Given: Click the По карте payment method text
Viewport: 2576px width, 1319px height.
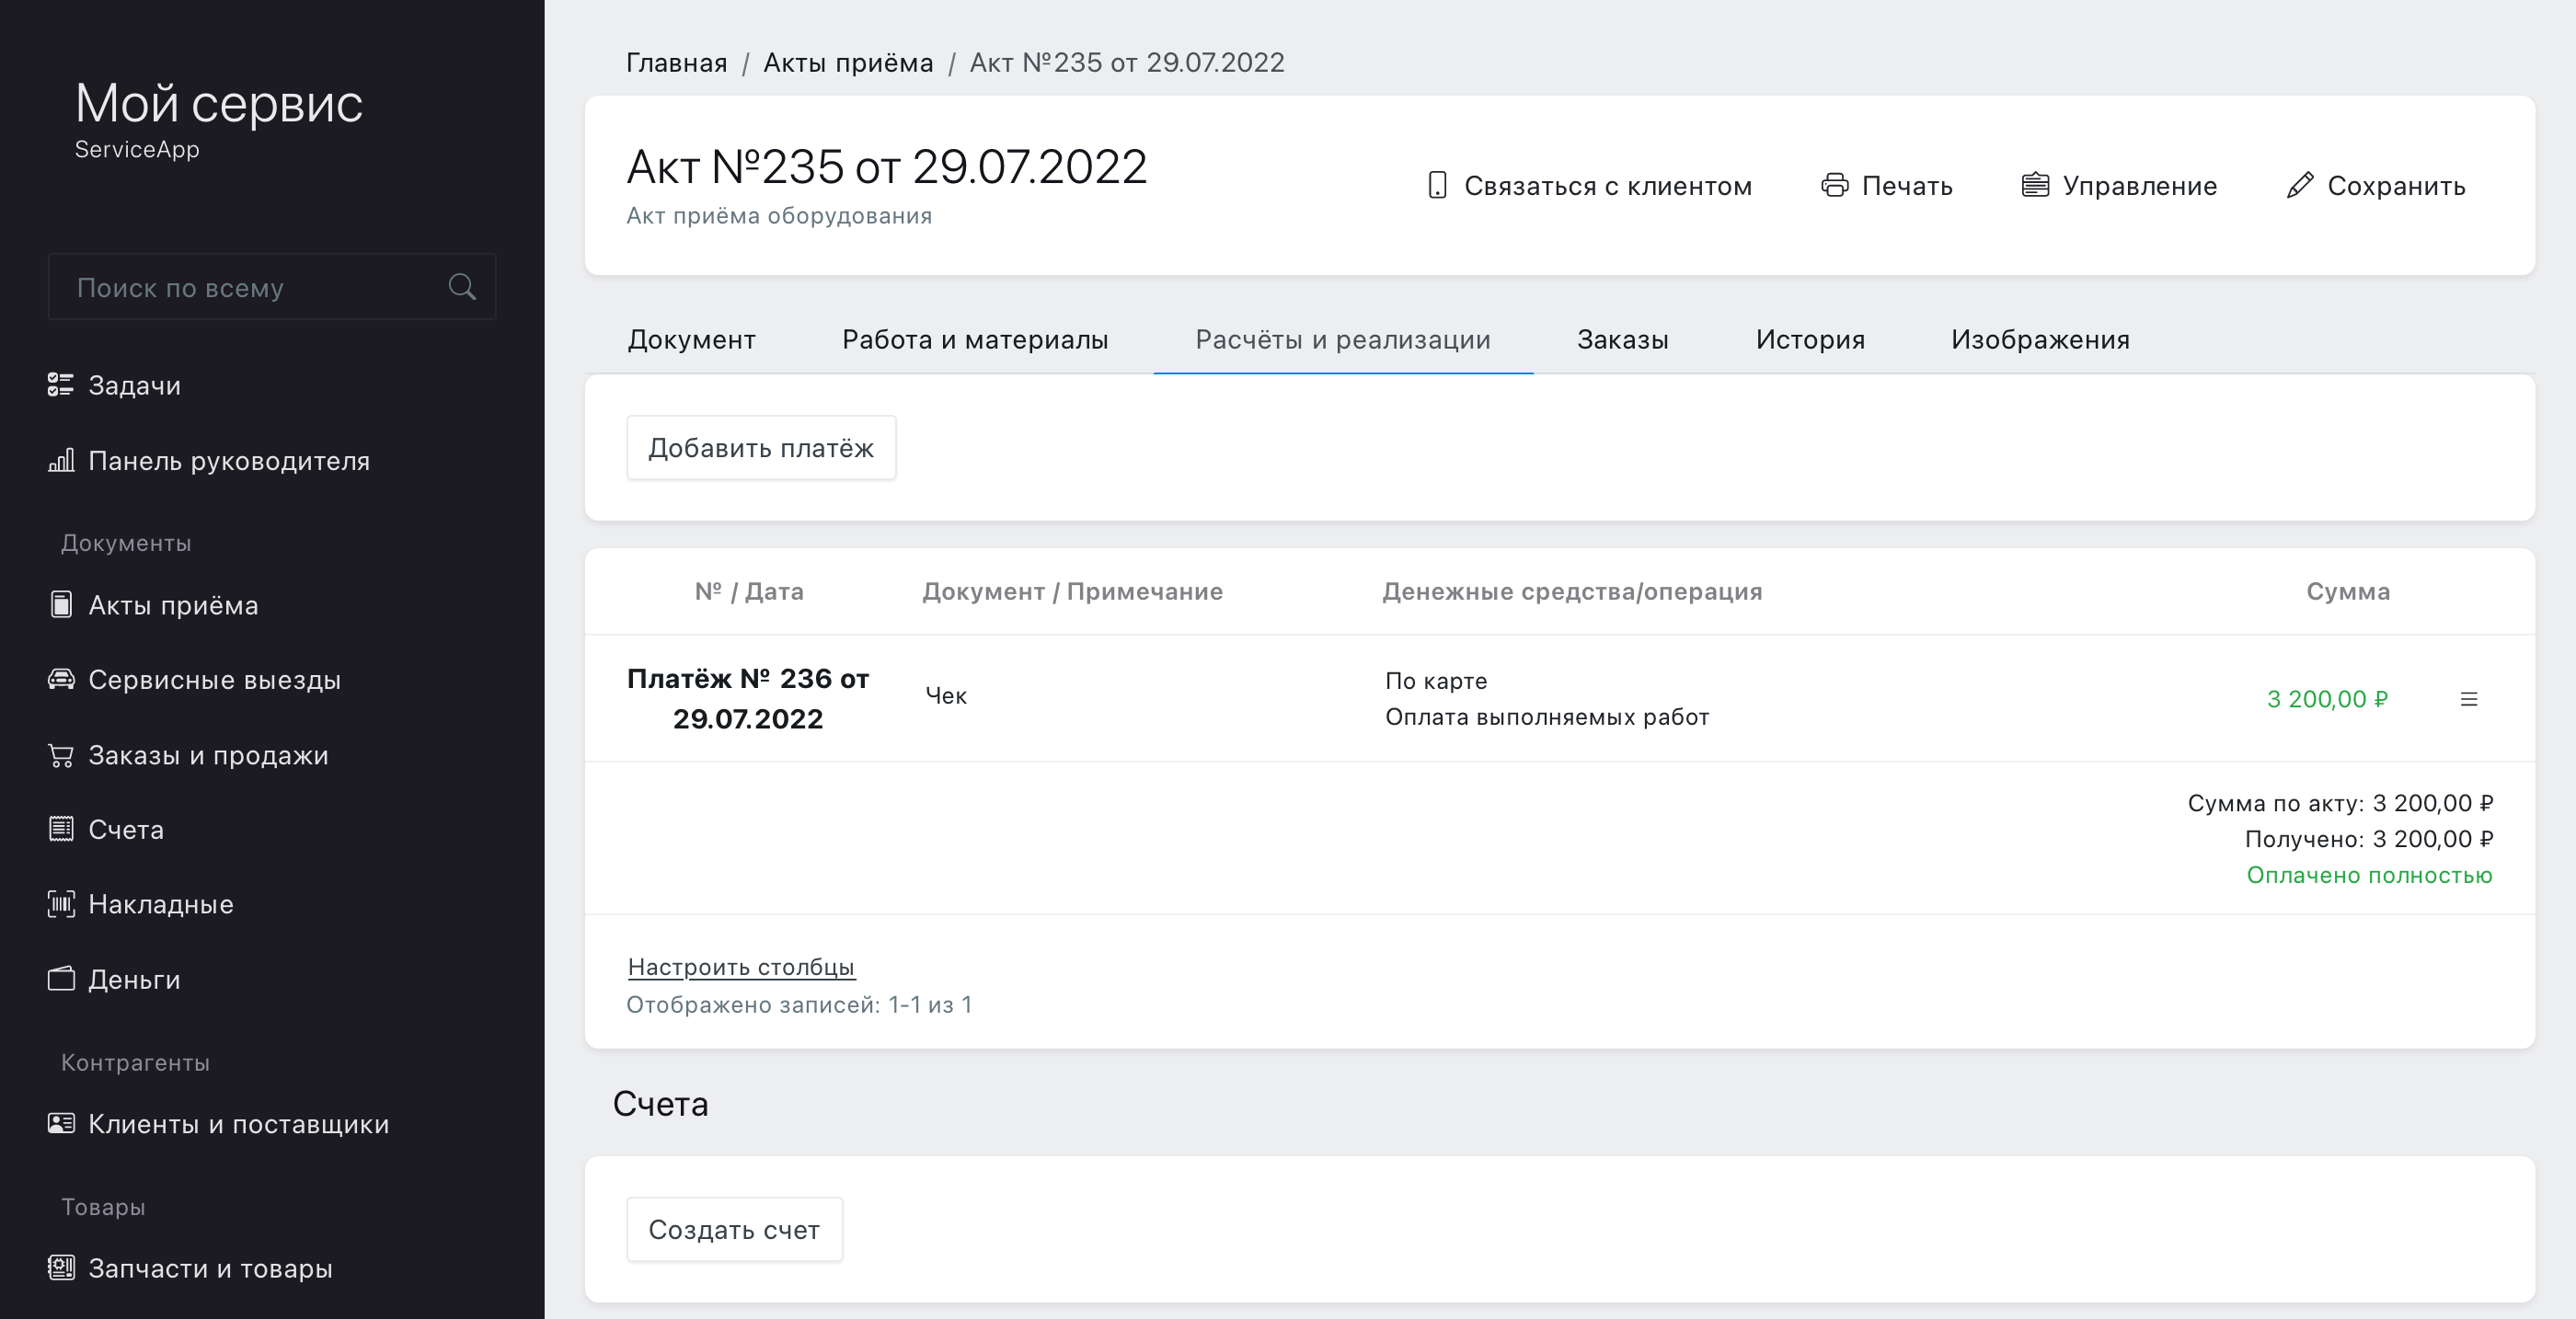Looking at the screenshot, I should coord(1436,681).
